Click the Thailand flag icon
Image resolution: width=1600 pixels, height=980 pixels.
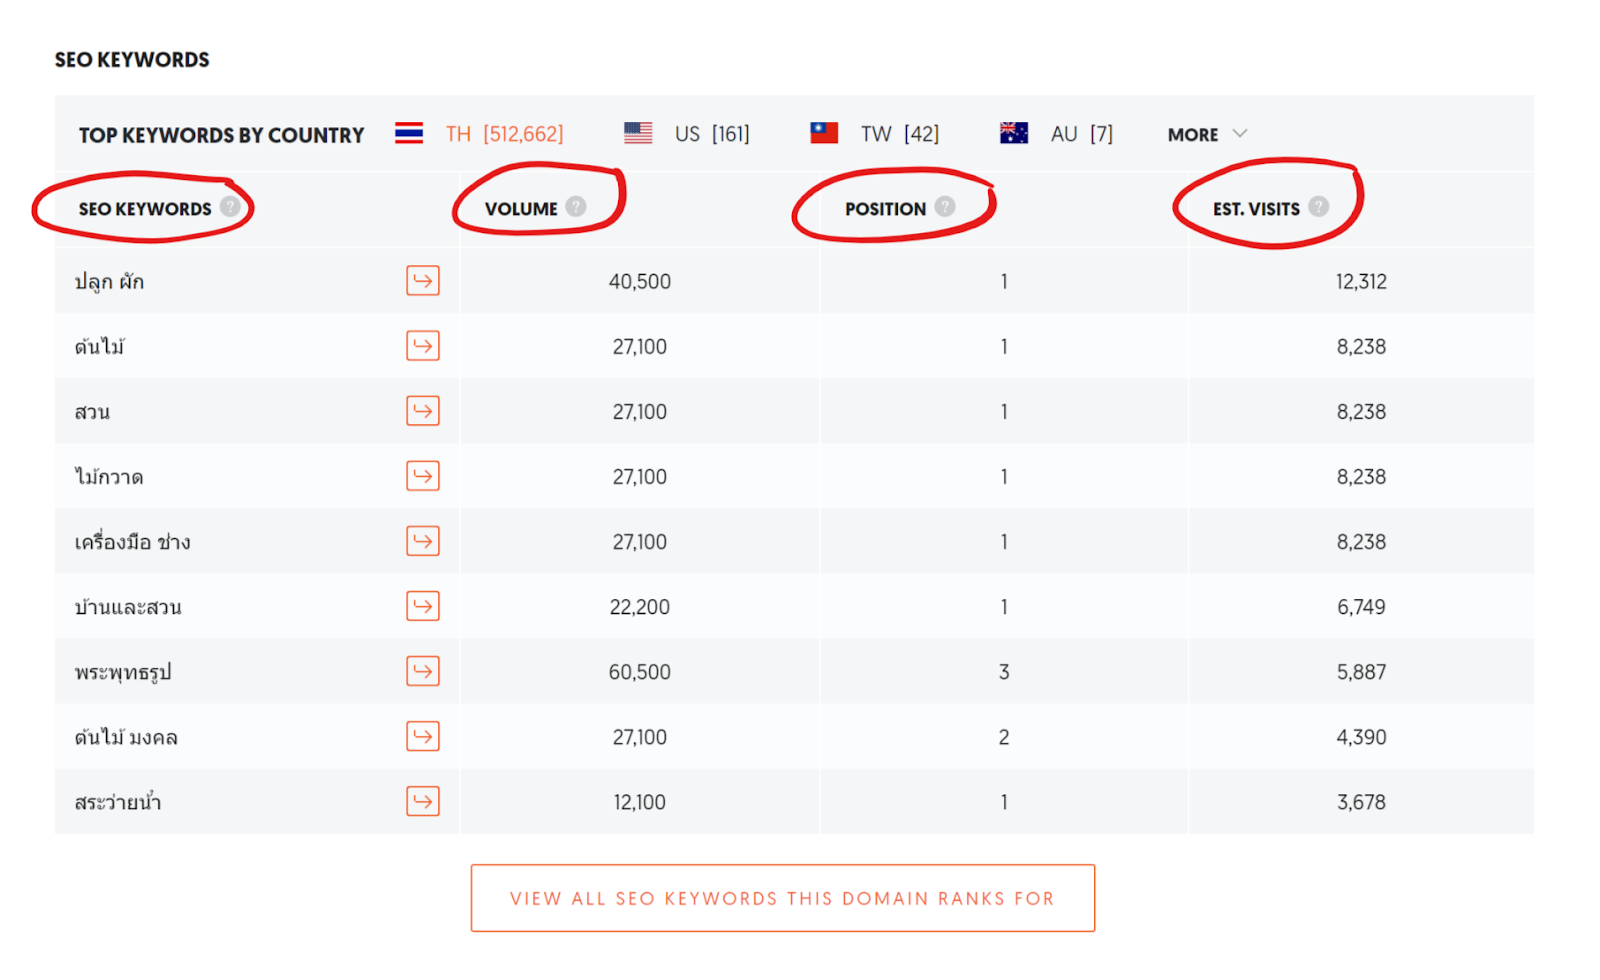point(409,133)
